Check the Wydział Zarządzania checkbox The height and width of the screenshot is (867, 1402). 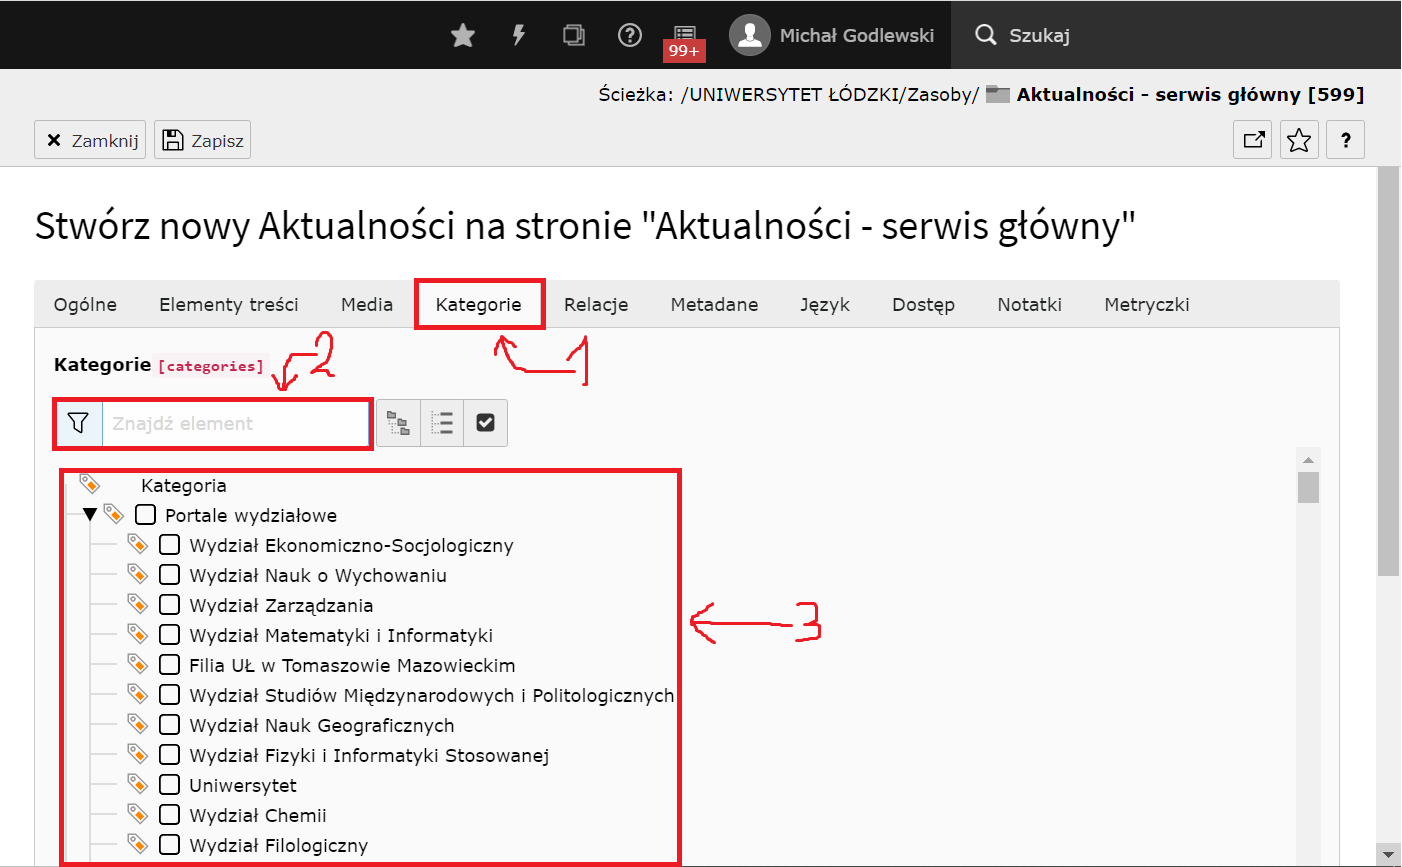pos(170,605)
